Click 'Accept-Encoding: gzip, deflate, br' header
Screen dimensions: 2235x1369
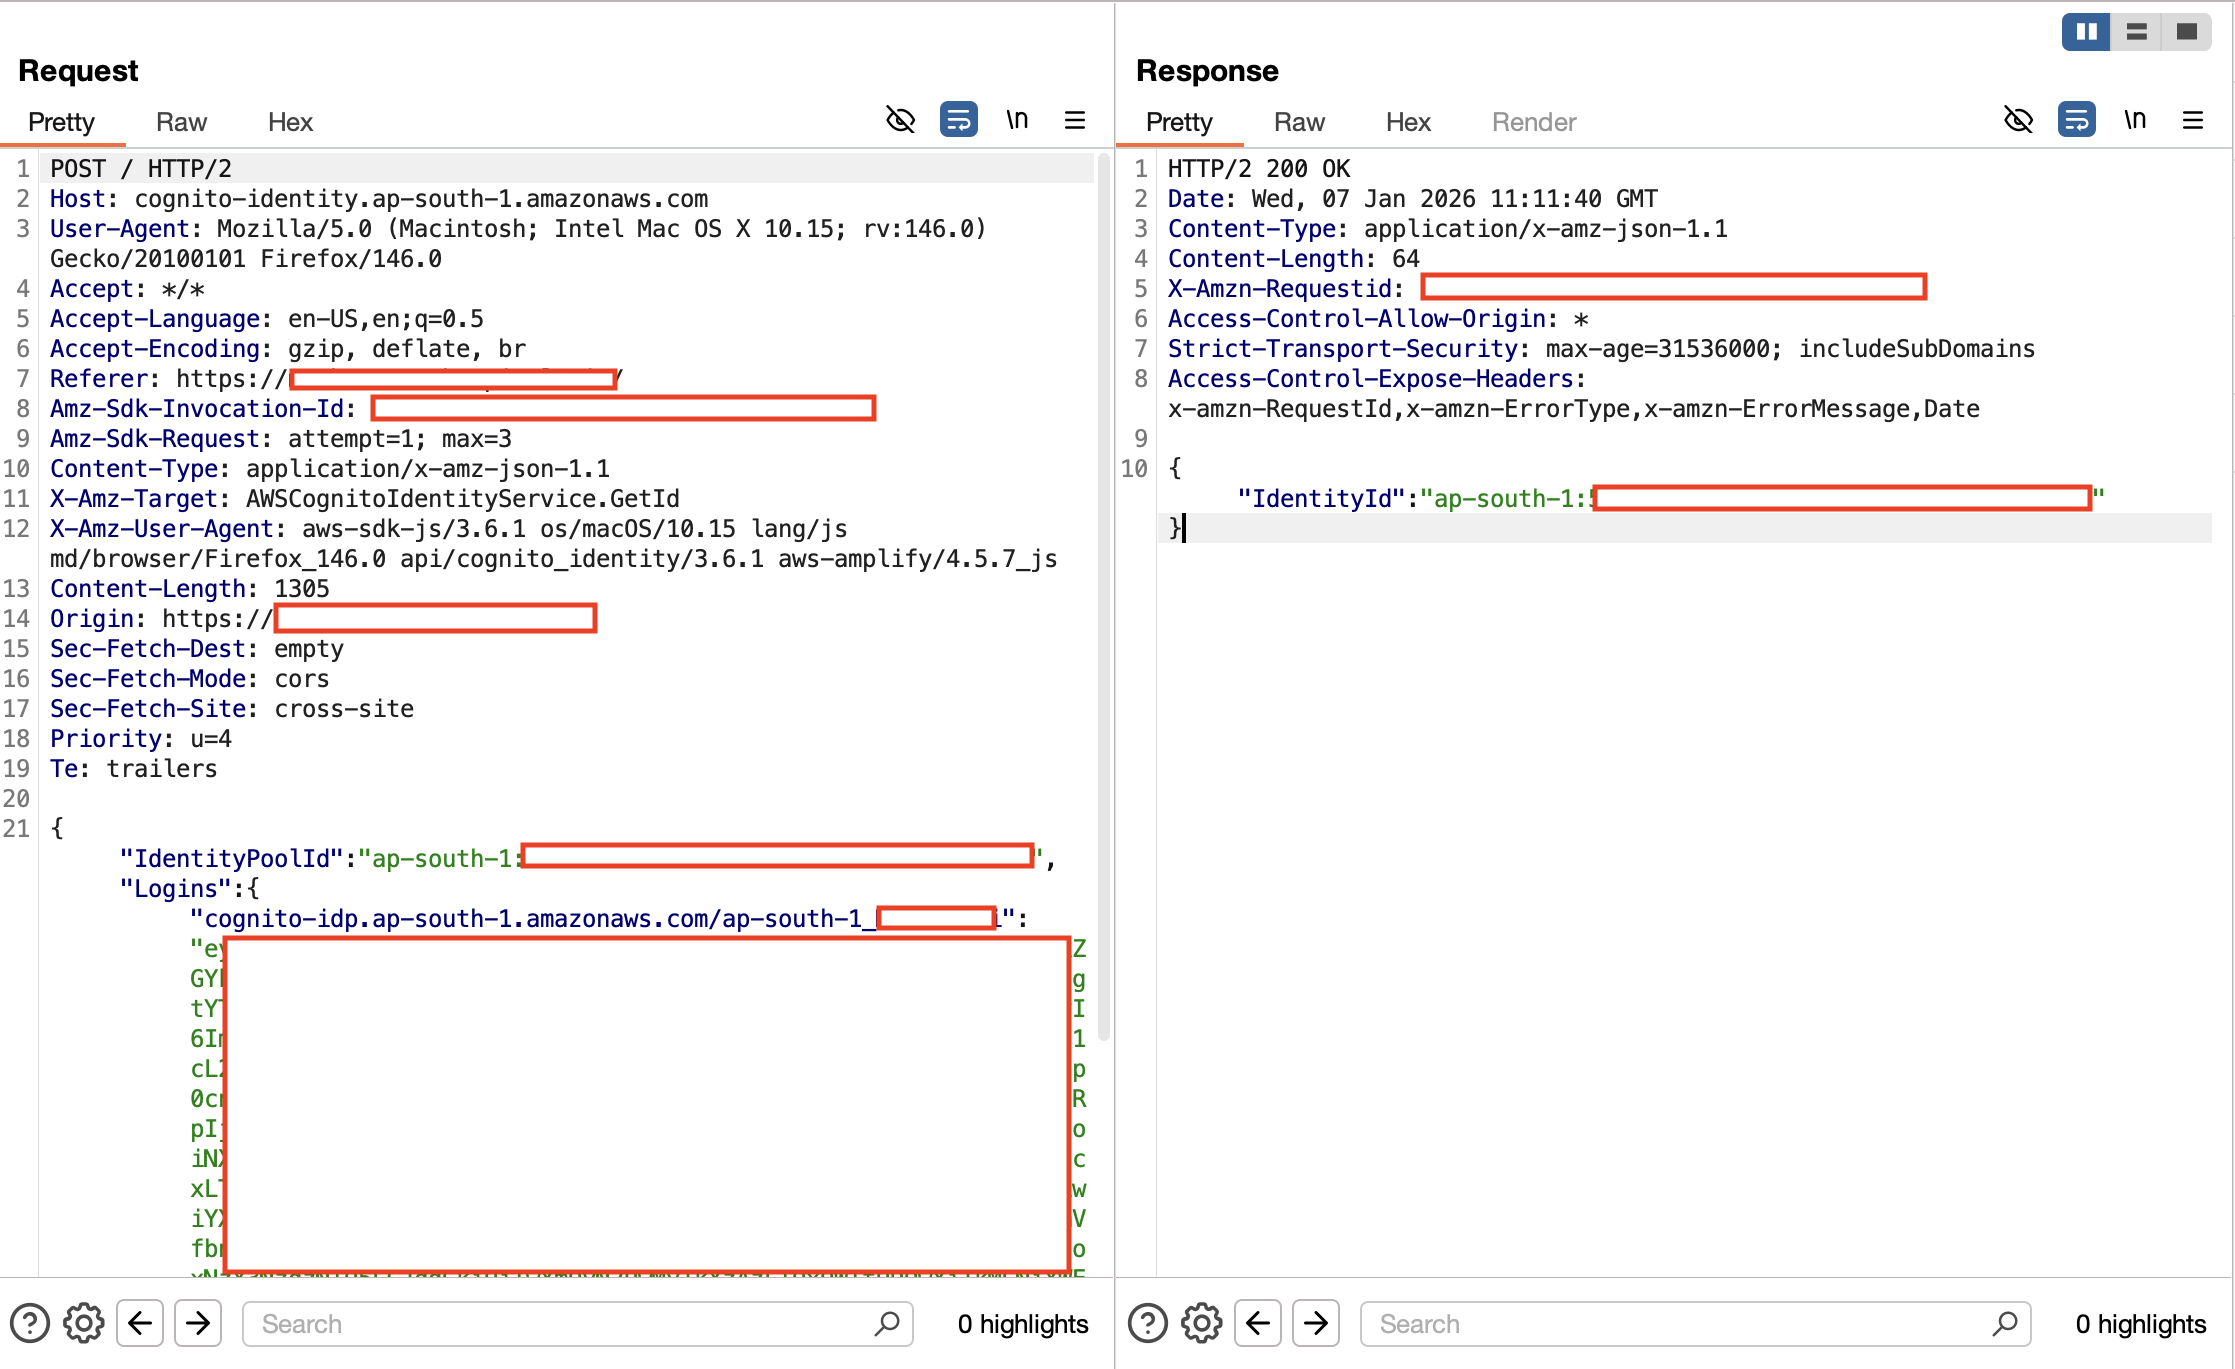point(288,348)
